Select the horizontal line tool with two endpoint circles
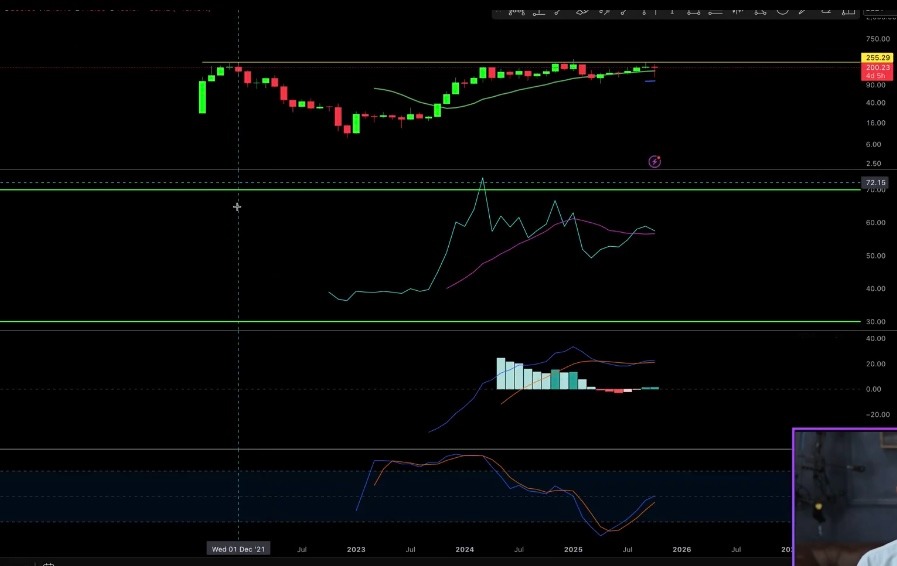Image resolution: width=897 pixels, height=566 pixels. [x=692, y=12]
